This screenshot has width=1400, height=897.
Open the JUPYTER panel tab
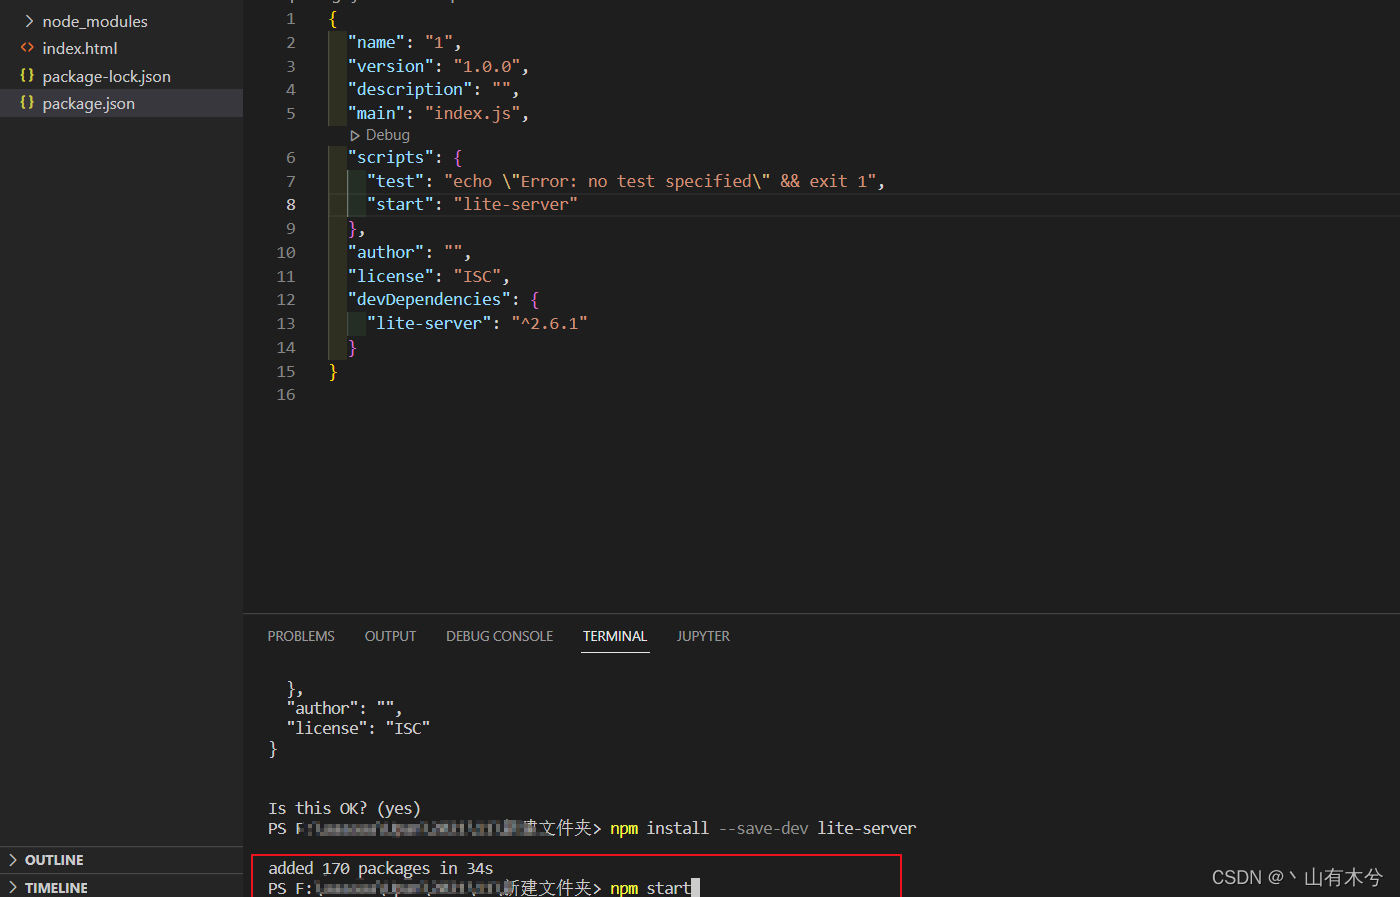tap(703, 636)
